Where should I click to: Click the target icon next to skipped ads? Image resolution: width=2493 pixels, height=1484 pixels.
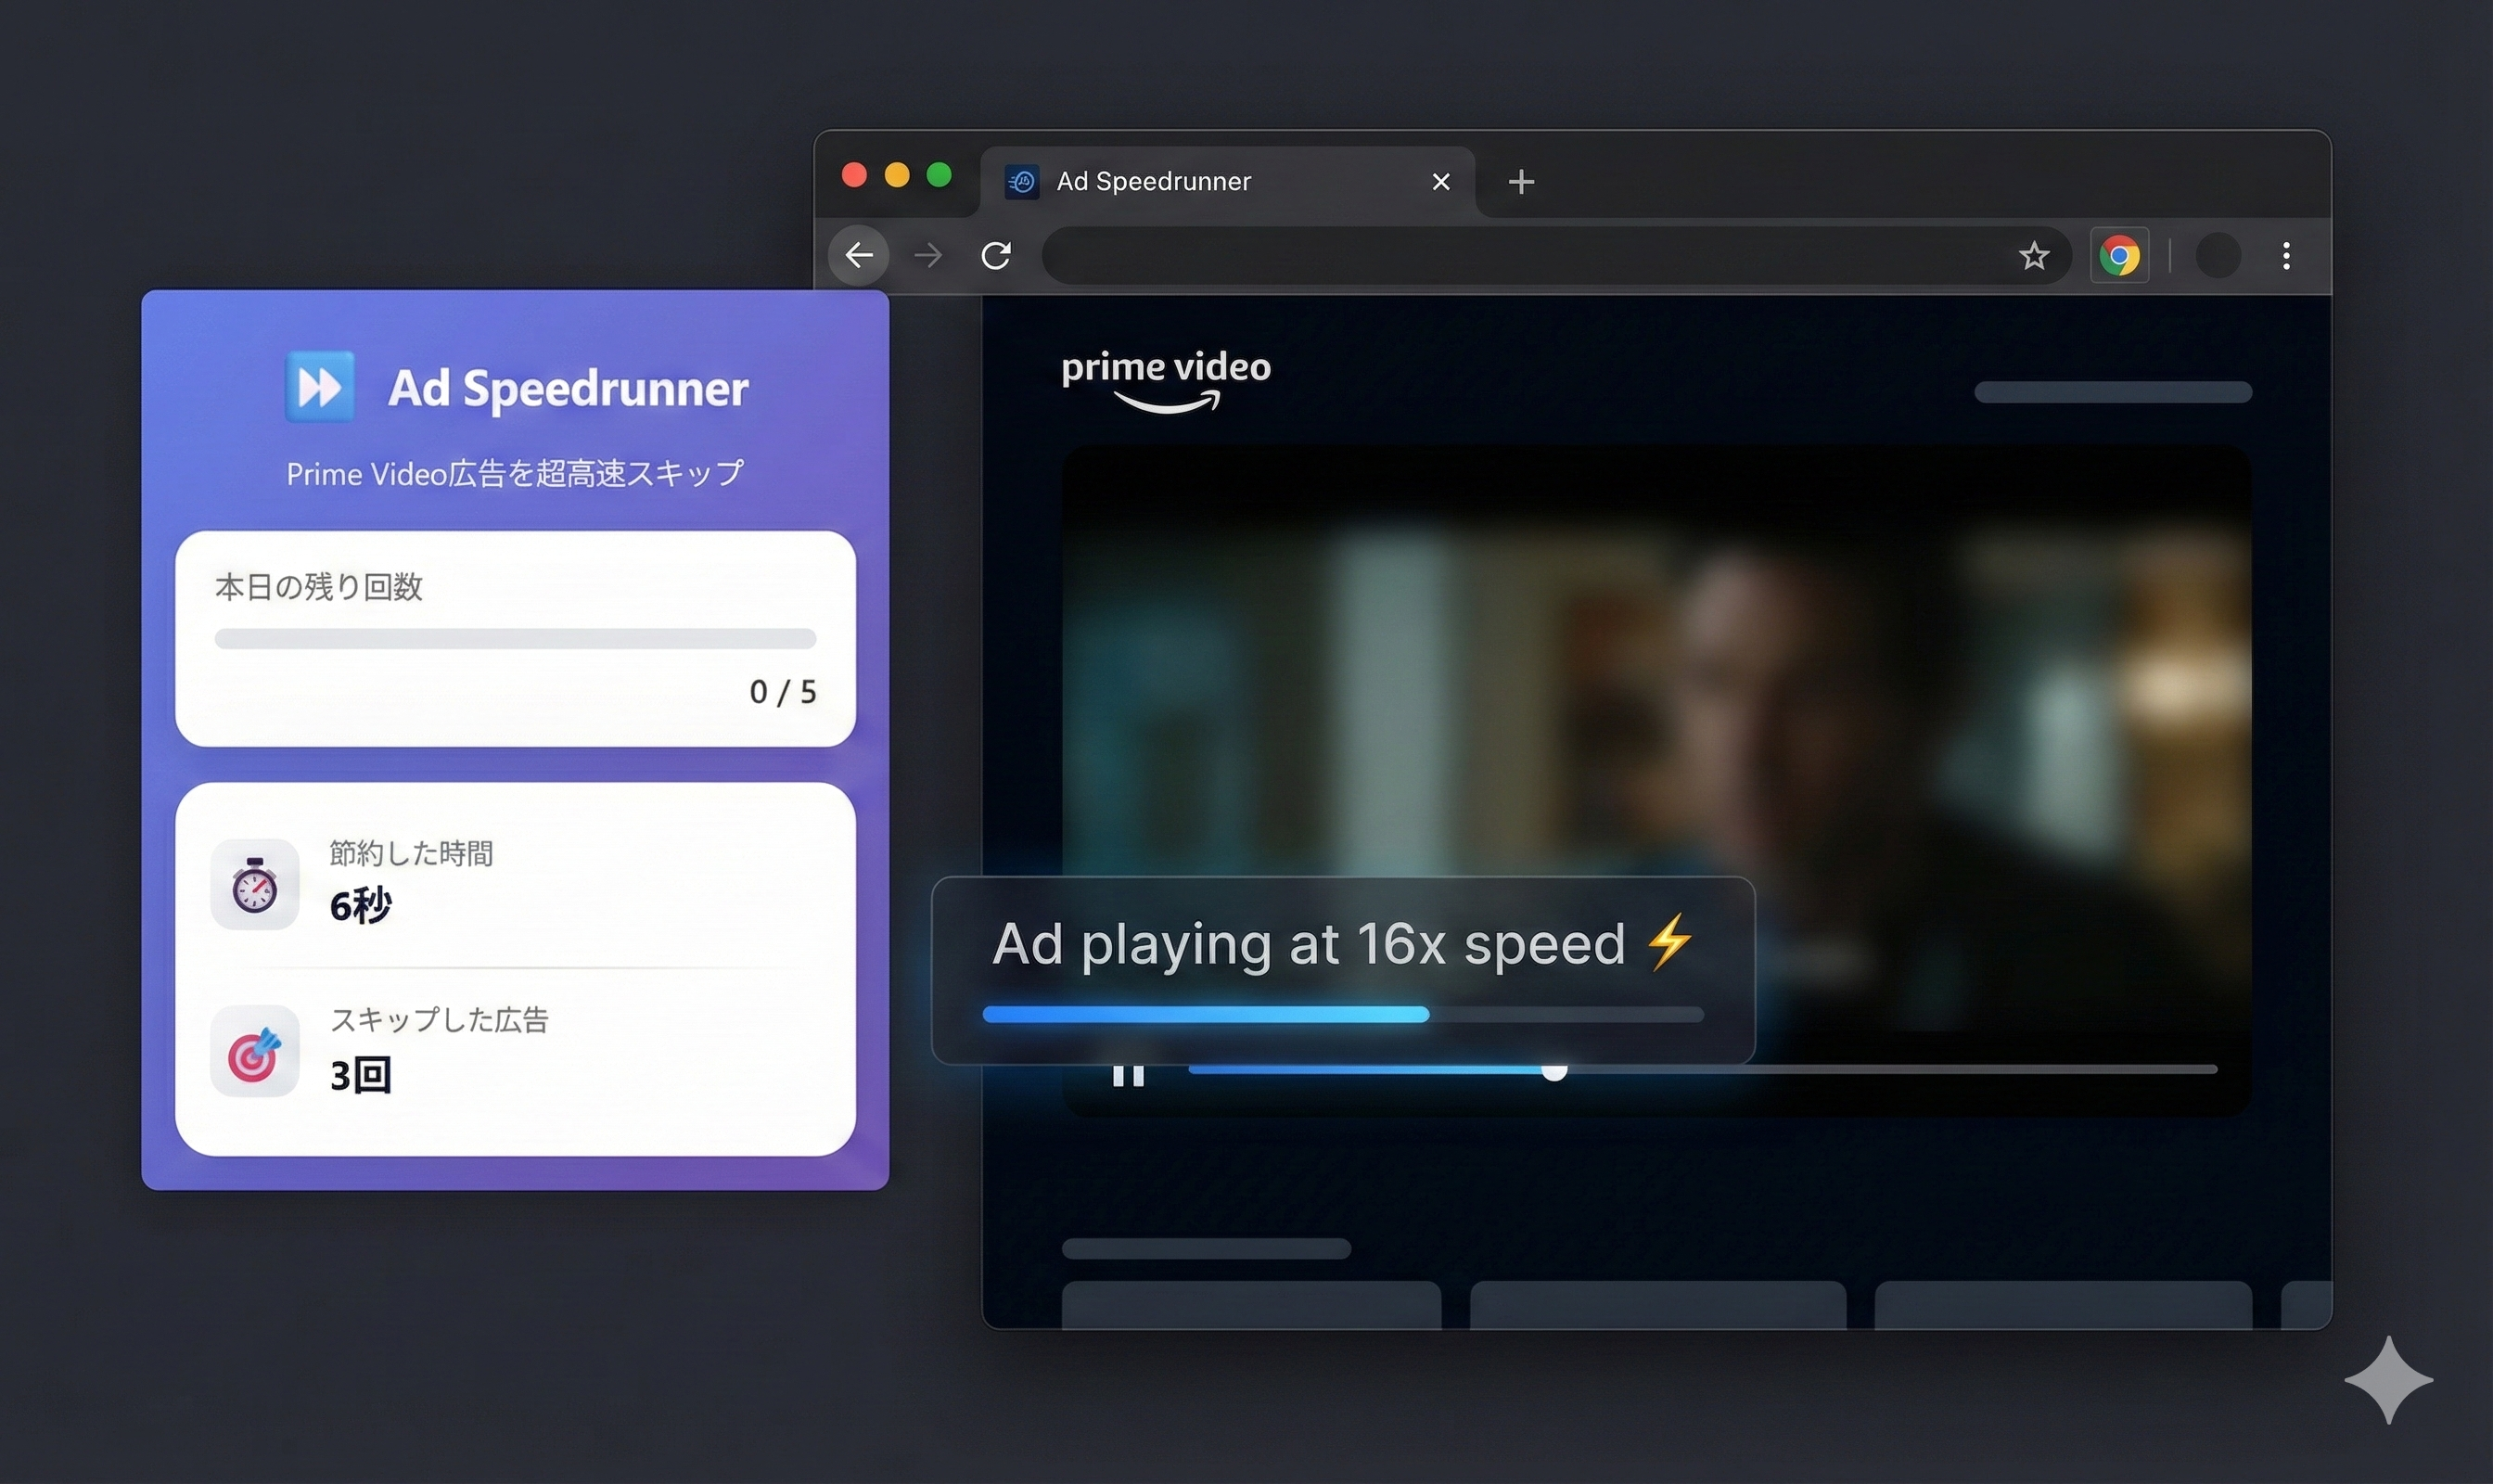point(254,1051)
